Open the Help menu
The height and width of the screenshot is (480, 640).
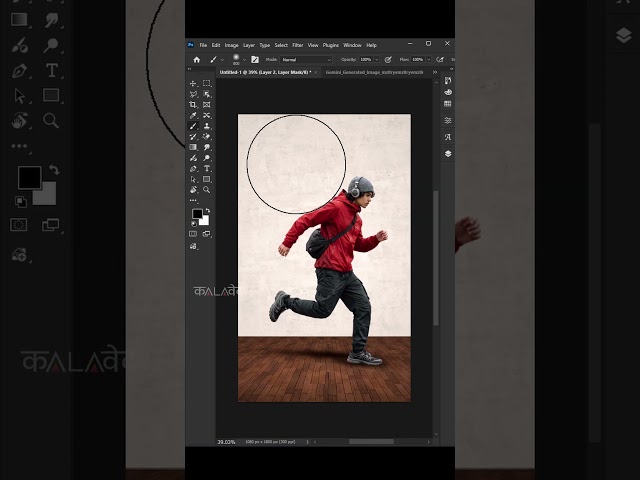coord(371,45)
